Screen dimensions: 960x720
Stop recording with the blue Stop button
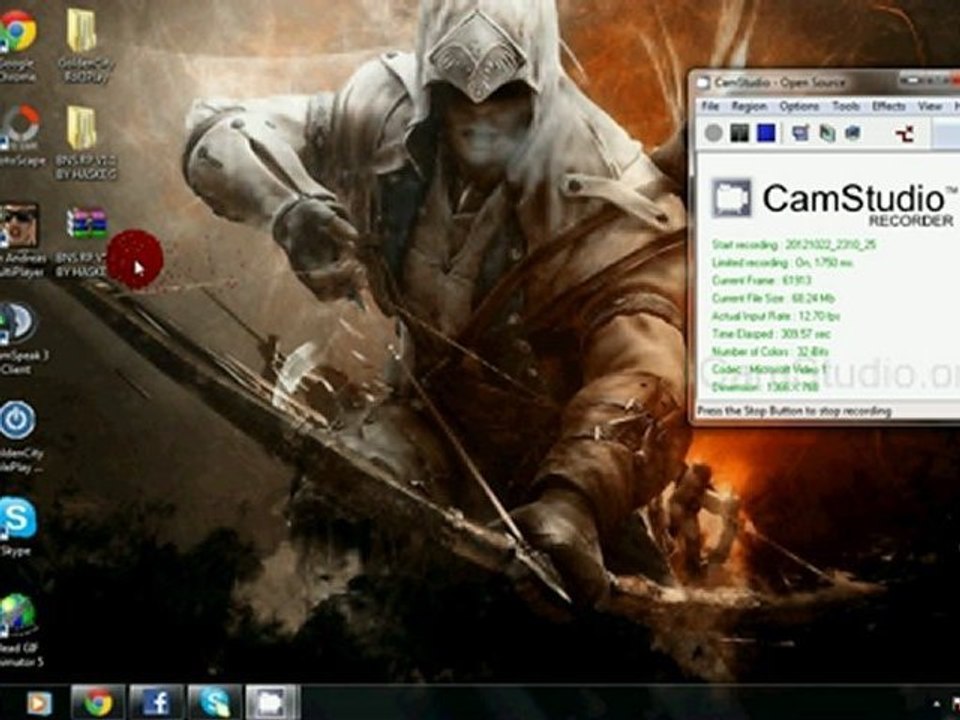click(766, 133)
